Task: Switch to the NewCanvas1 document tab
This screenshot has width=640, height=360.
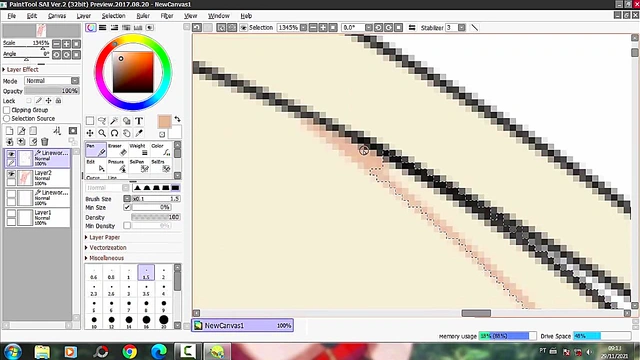Action: click(x=242, y=325)
